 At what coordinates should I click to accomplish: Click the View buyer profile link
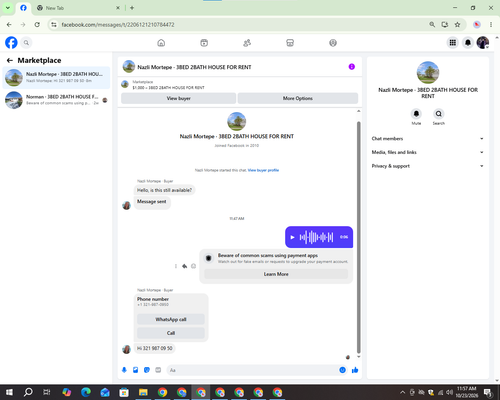[263, 170]
